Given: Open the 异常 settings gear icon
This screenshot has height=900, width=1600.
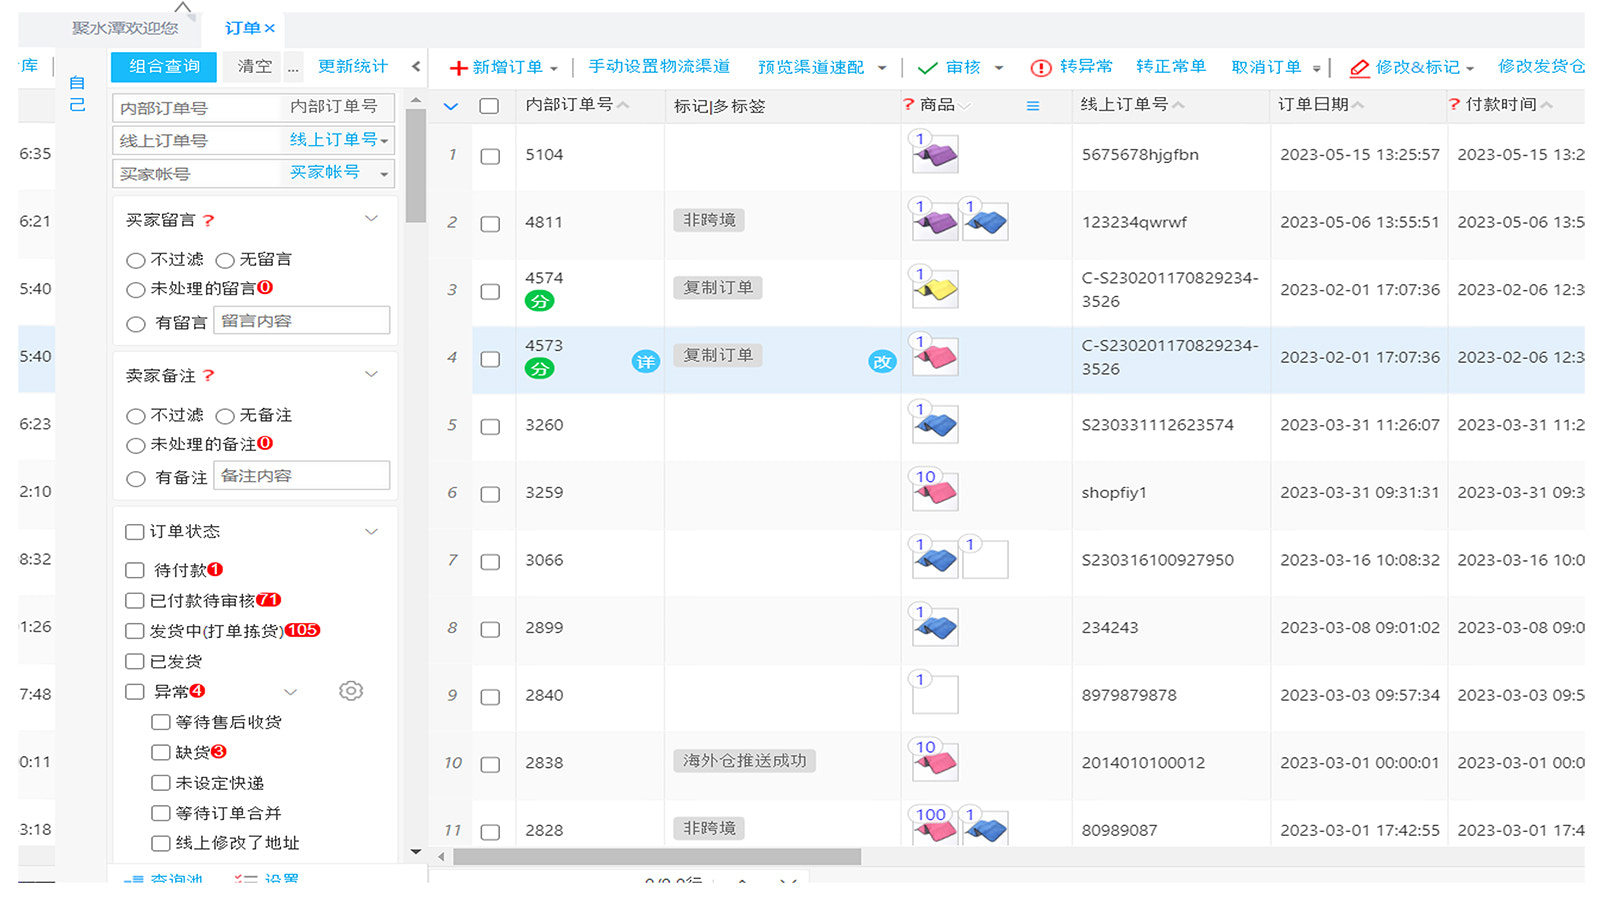Looking at the screenshot, I should click(351, 691).
